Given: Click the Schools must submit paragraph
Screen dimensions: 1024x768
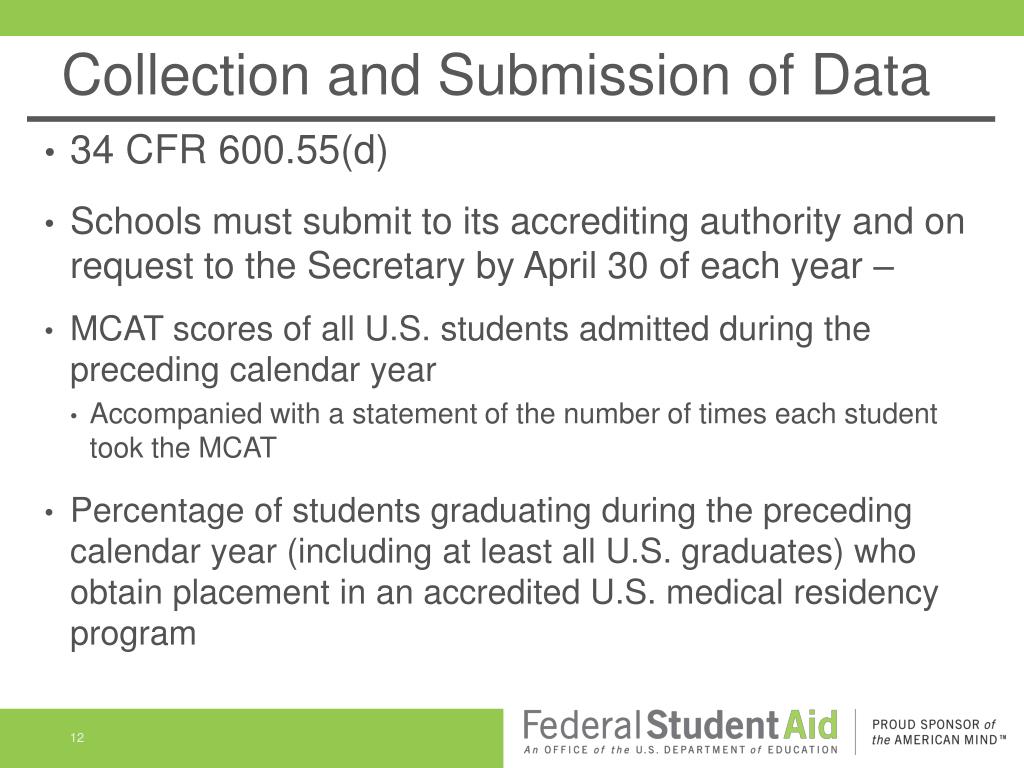Looking at the screenshot, I should 517,243.
